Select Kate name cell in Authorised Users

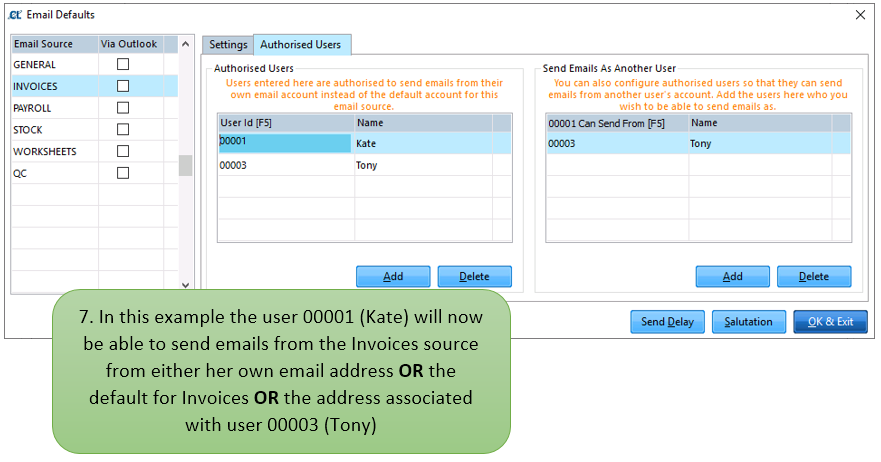[424, 143]
